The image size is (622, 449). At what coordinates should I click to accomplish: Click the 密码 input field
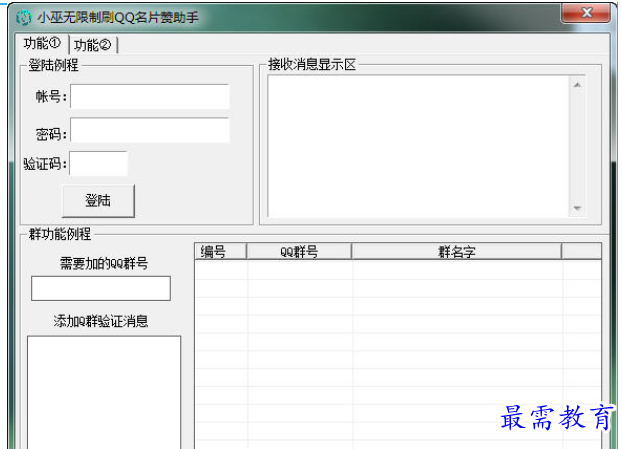150,130
